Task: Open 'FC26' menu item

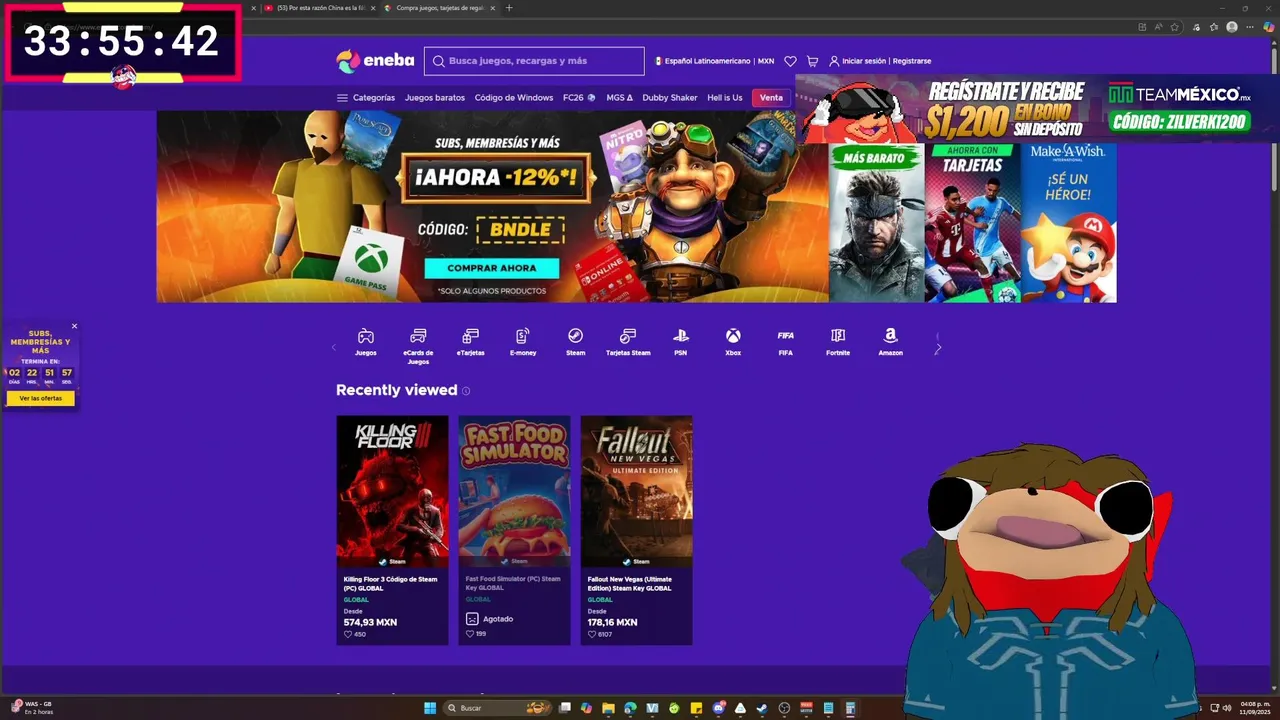Action: (x=579, y=98)
